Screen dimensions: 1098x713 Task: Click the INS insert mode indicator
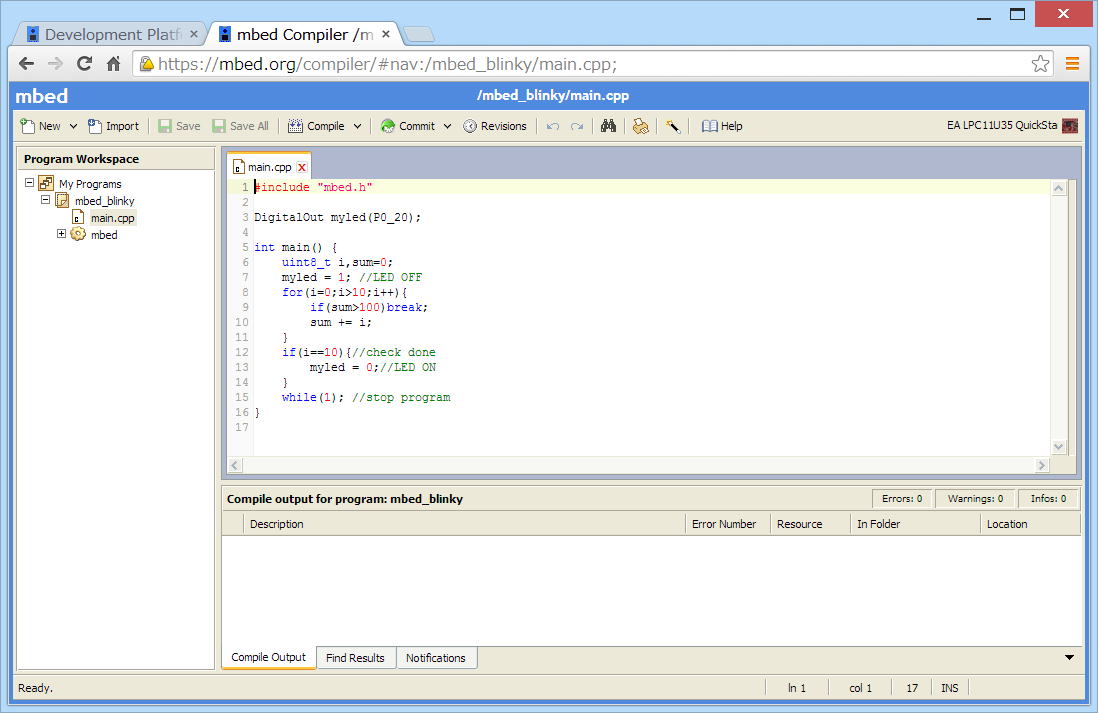coord(950,688)
